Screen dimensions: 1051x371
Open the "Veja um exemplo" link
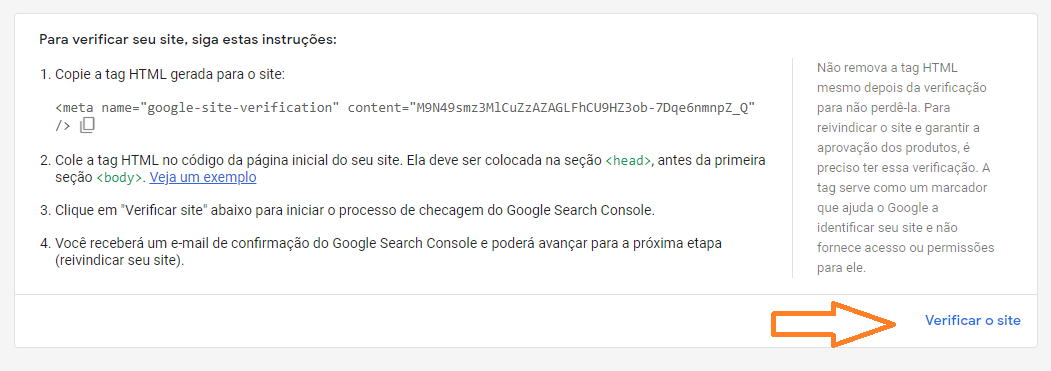point(202,177)
